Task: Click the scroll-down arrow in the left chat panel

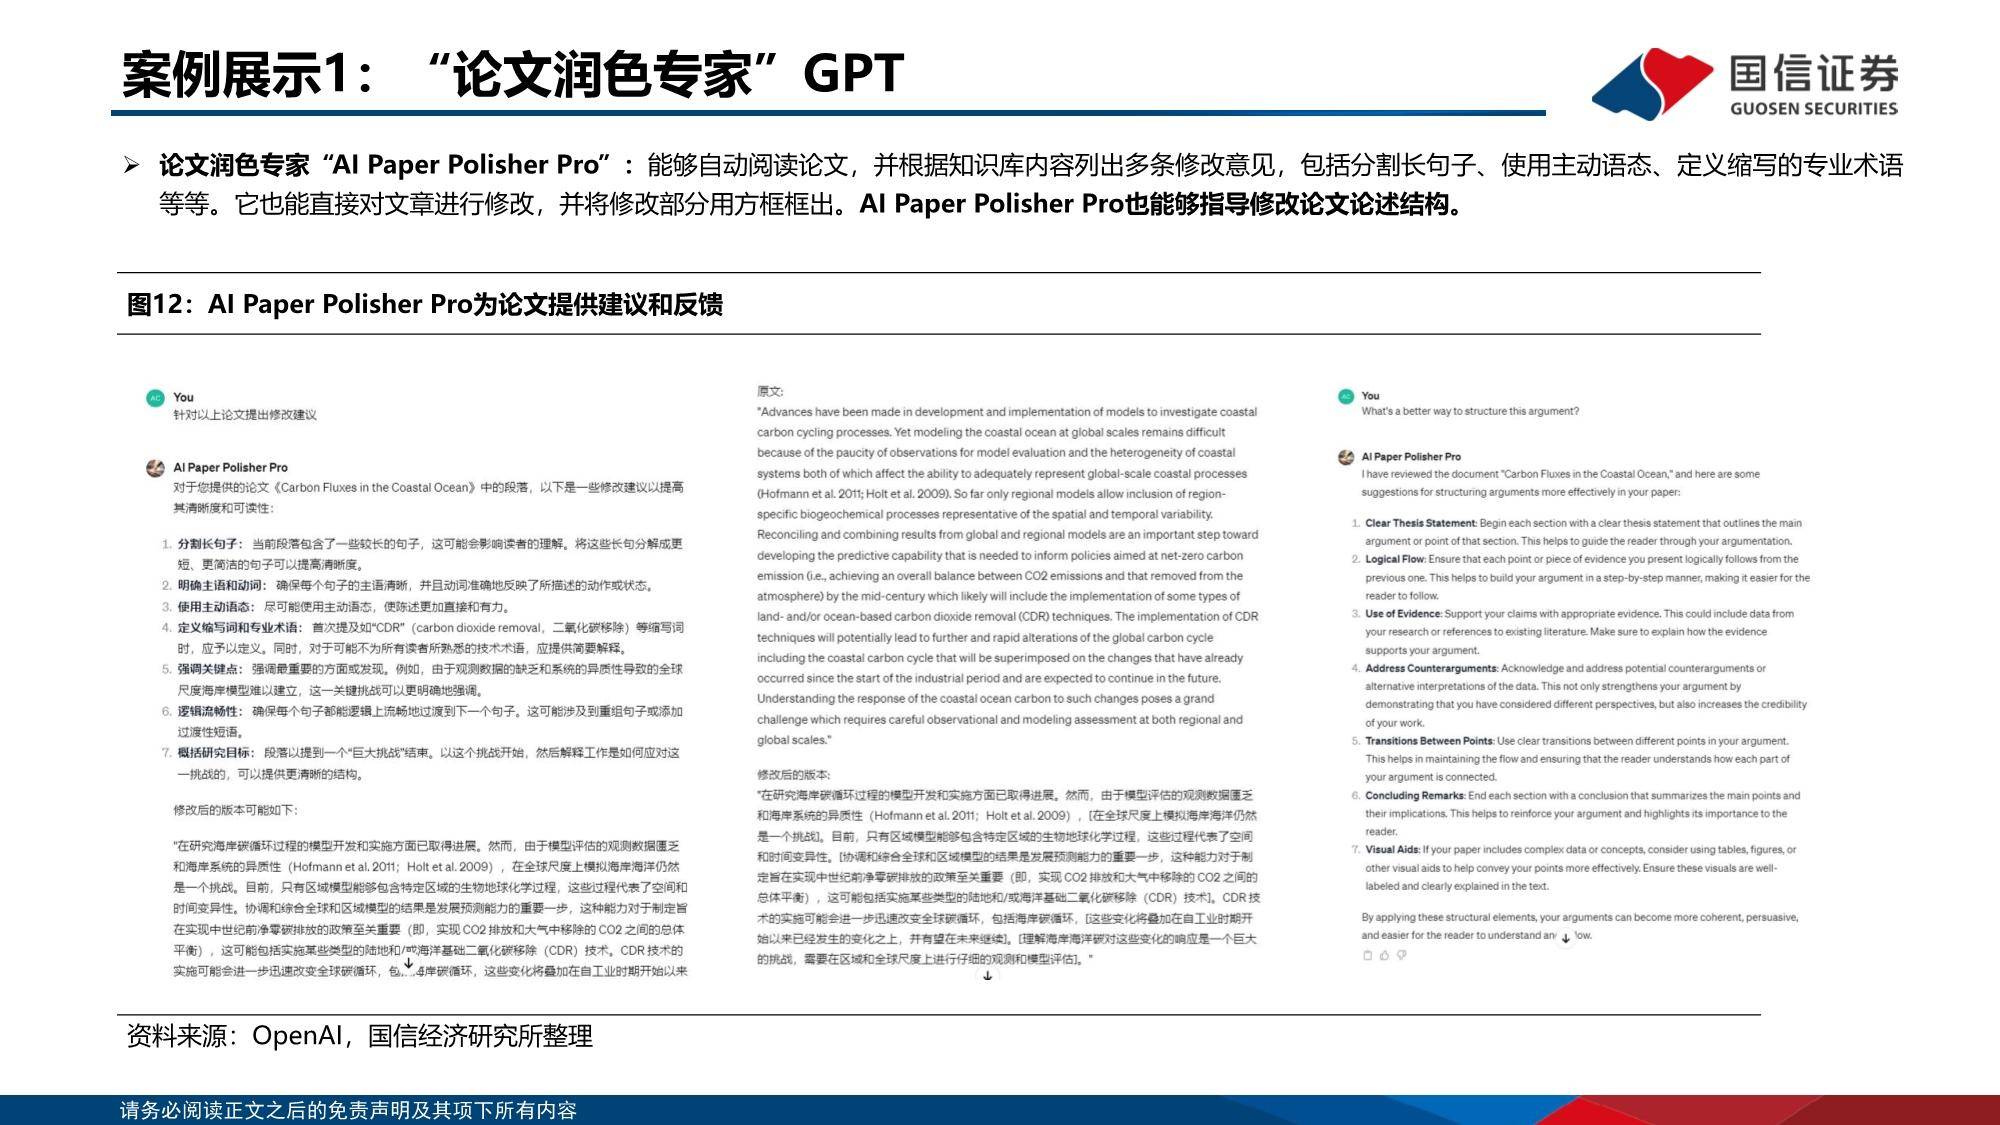Action: pyautogui.click(x=408, y=964)
